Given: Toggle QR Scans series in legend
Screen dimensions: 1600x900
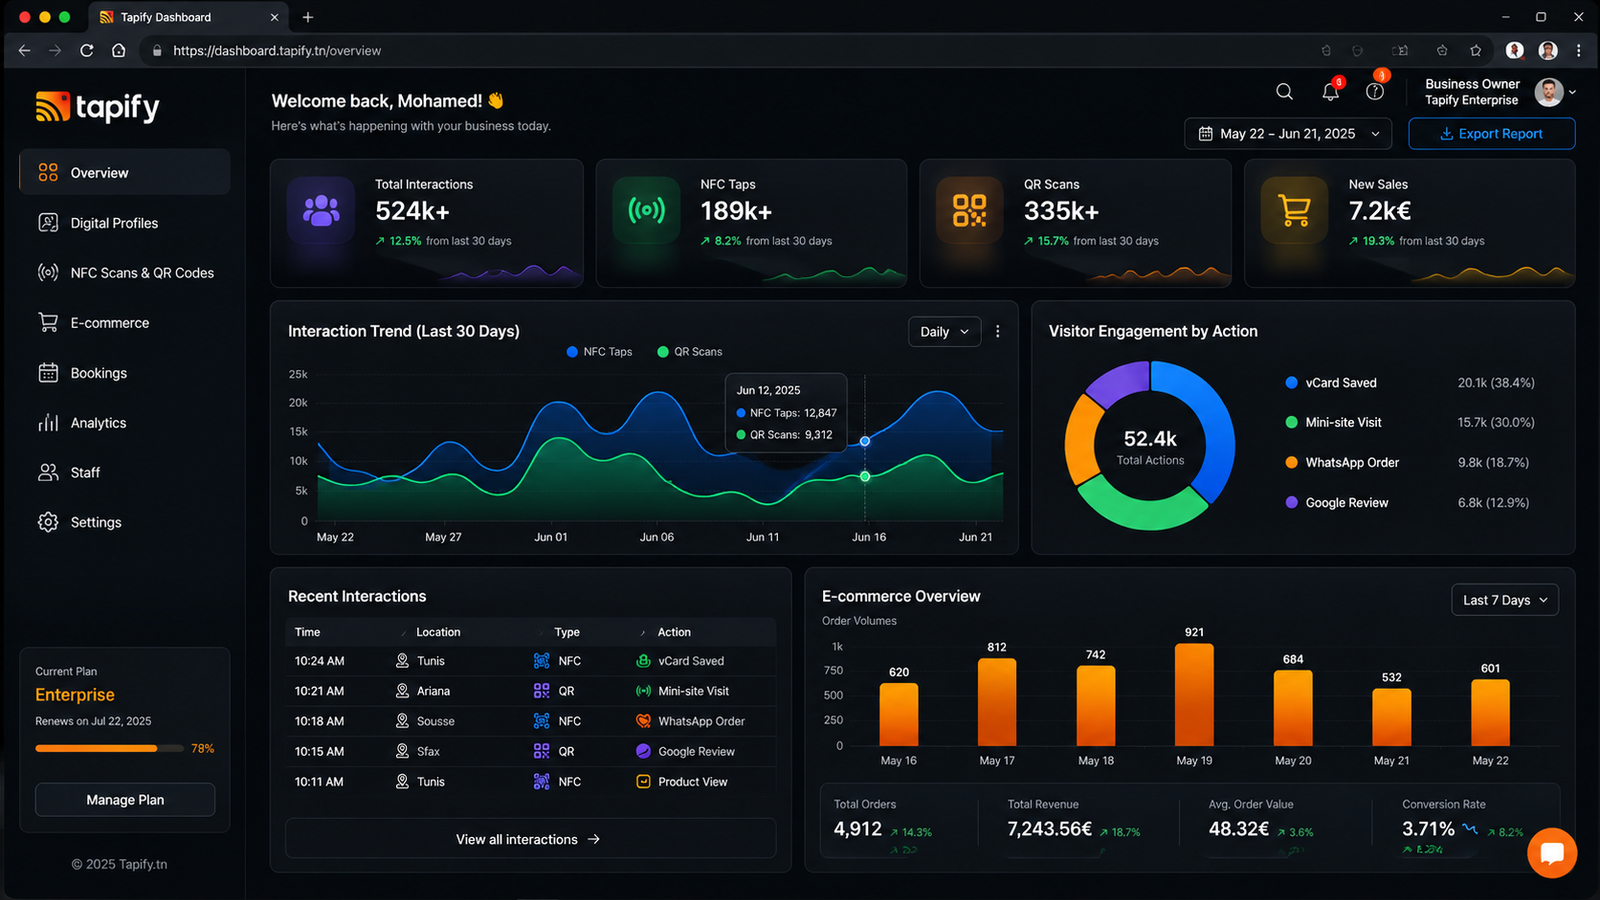Looking at the screenshot, I should pos(689,352).
